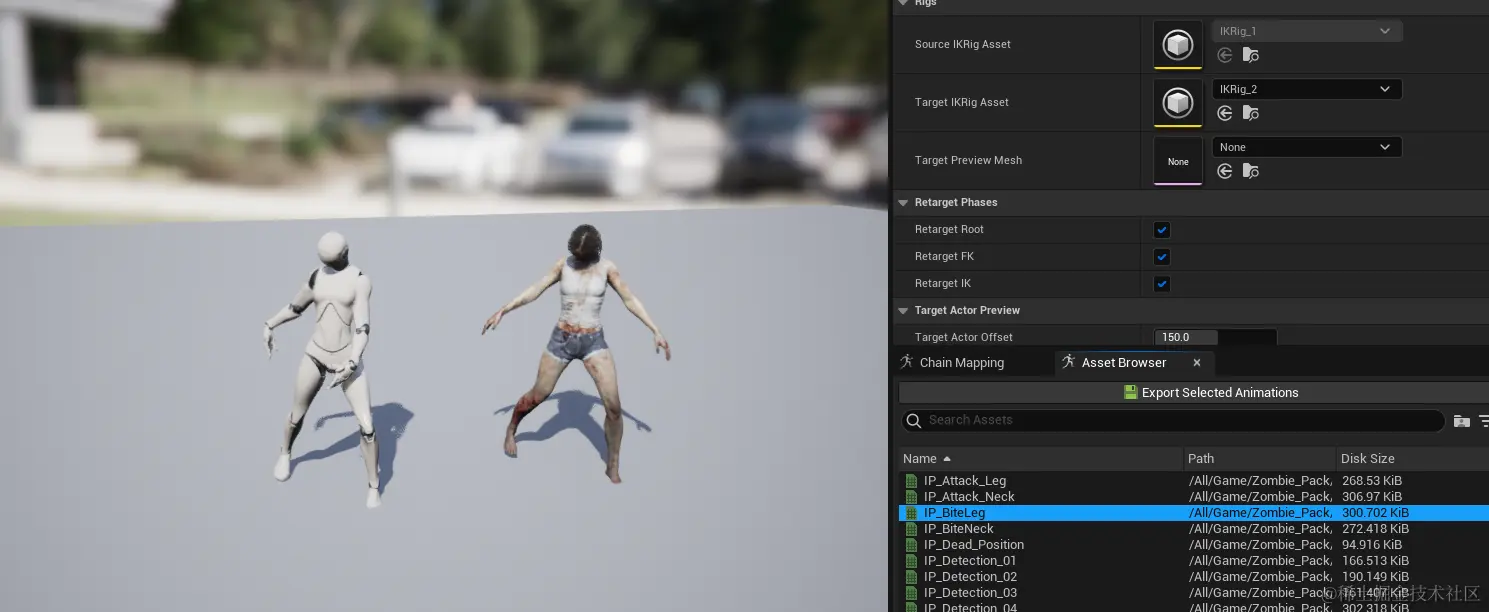Select the IP_Dead_Position animation
This screenshot has width=1489, height=612.
click(x=973, y=545)
